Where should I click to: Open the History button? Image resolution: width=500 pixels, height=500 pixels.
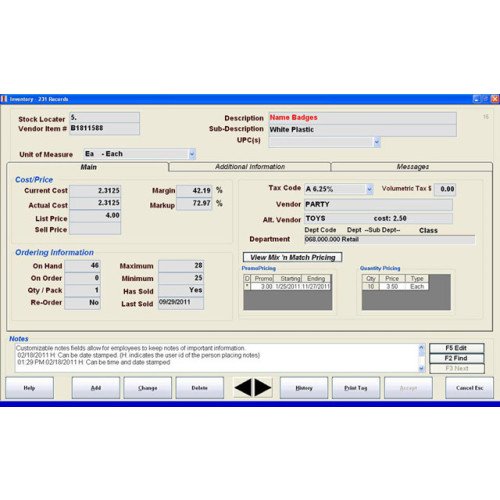pos(304,388)
